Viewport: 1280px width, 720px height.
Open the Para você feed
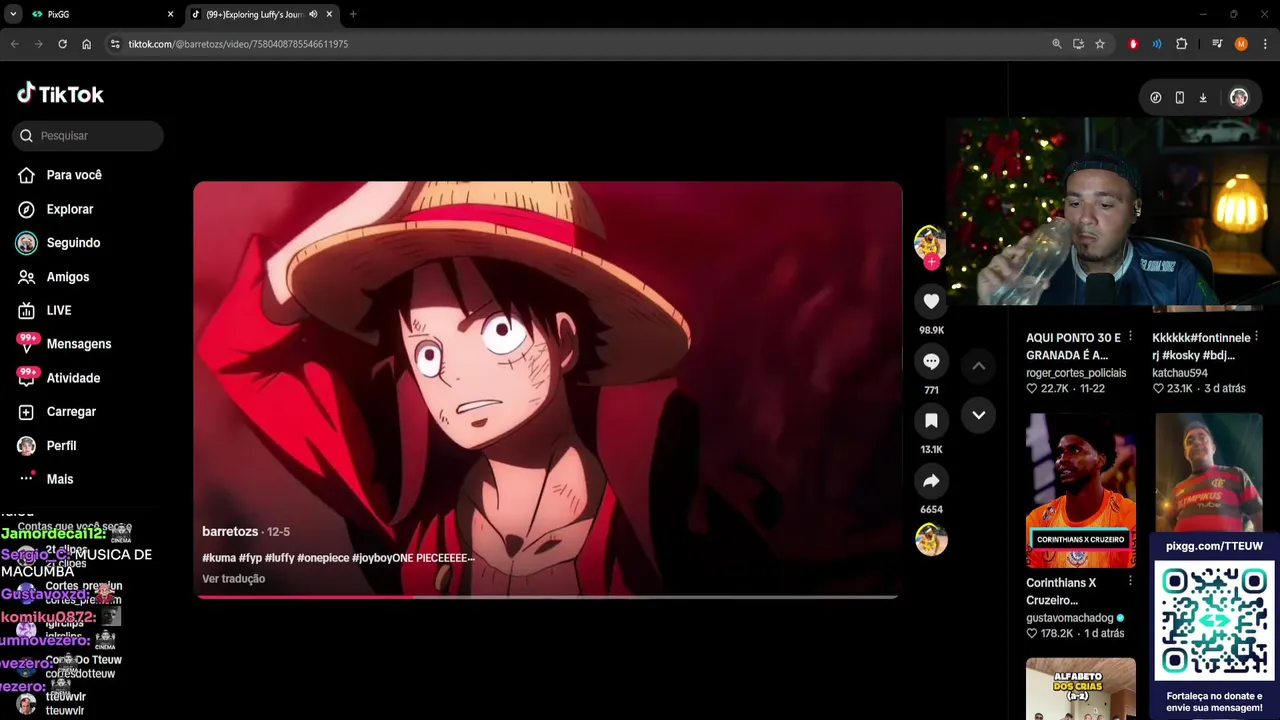coord(60,175)
